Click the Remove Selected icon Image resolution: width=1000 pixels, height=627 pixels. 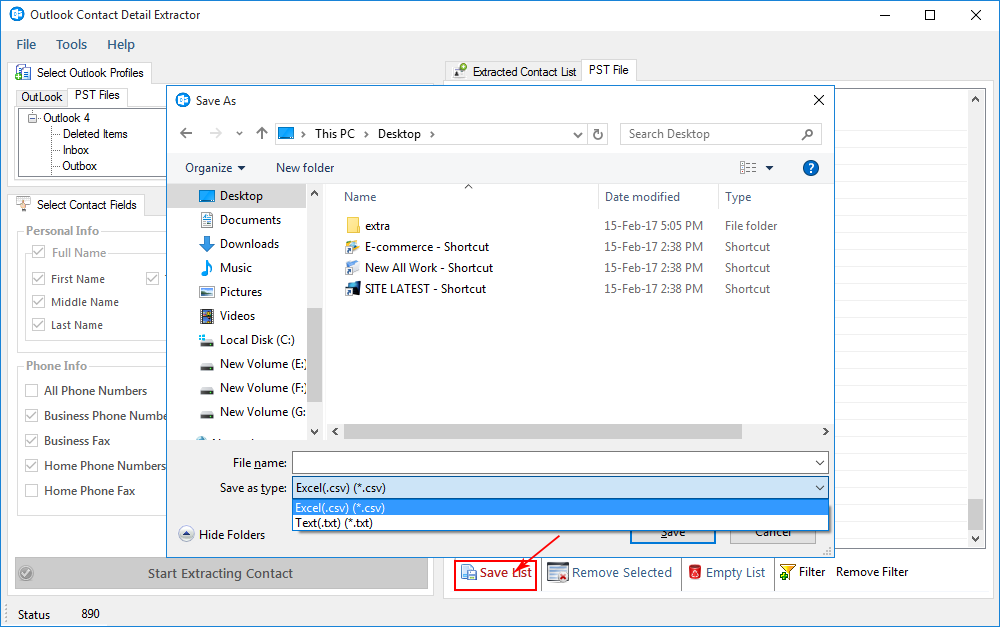tap(557, 573)
